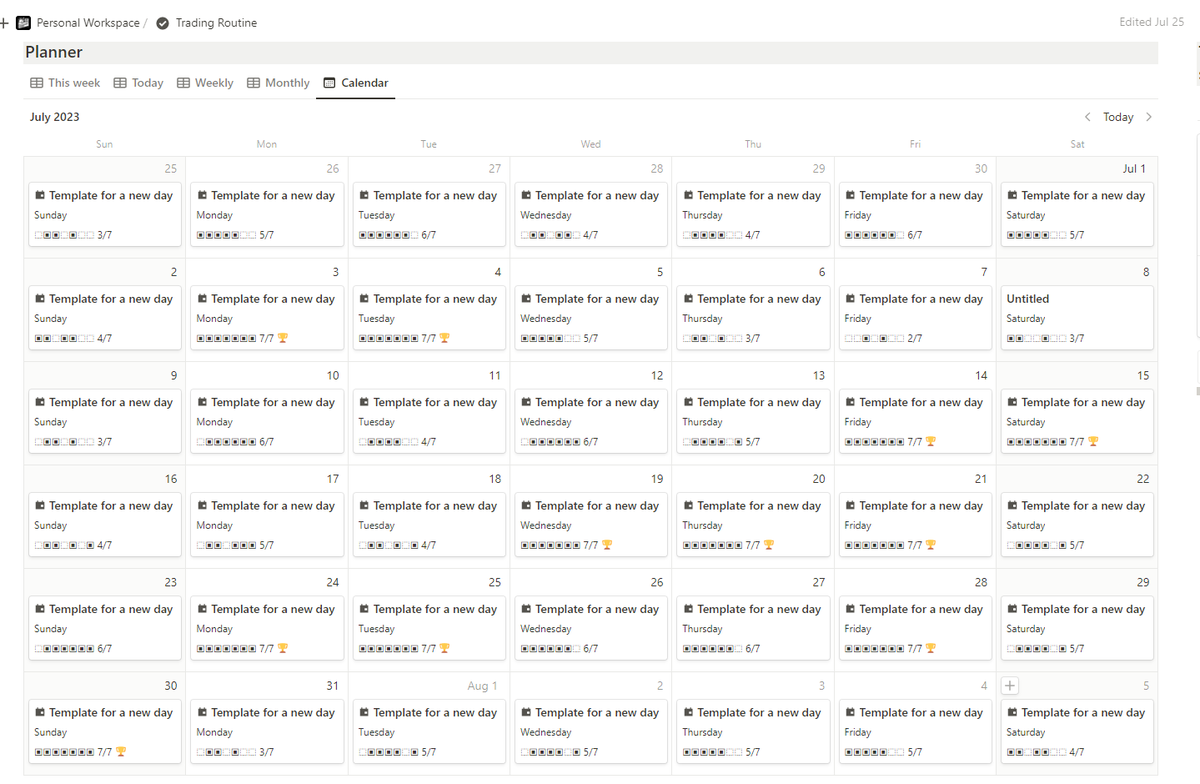Image resolution: width=1200 pixels, height=784 pixels.
Task: Click card icon on July 27 Thursday entry
Action: 688,609
